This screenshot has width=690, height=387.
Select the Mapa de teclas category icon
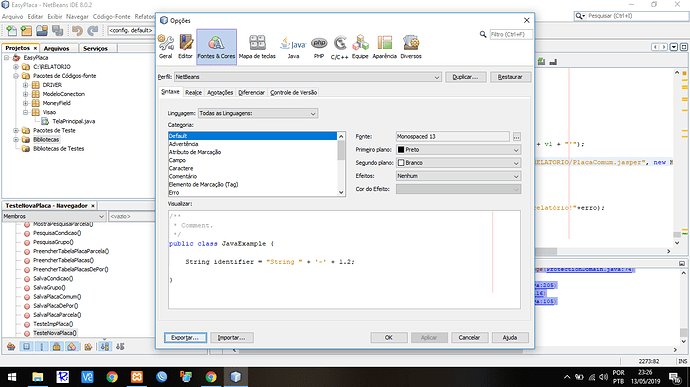pos(257,47)
